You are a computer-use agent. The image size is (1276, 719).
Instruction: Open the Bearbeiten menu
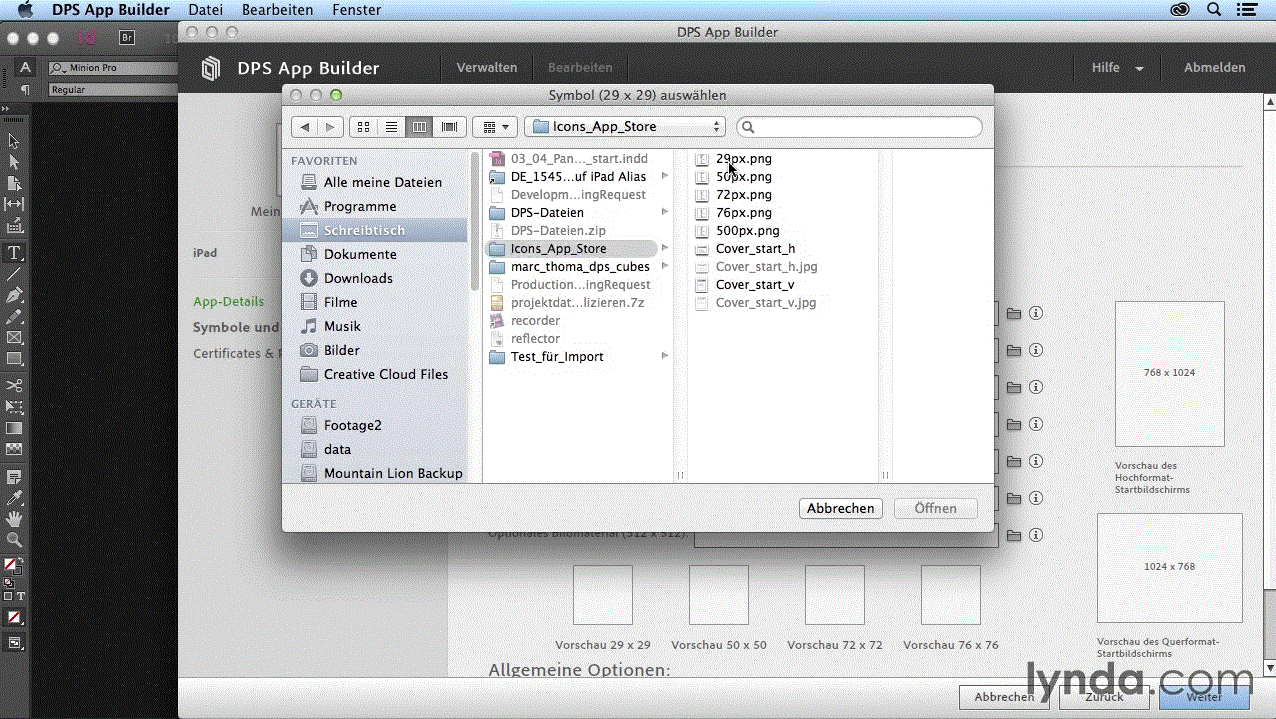click(x=277, y=10)
